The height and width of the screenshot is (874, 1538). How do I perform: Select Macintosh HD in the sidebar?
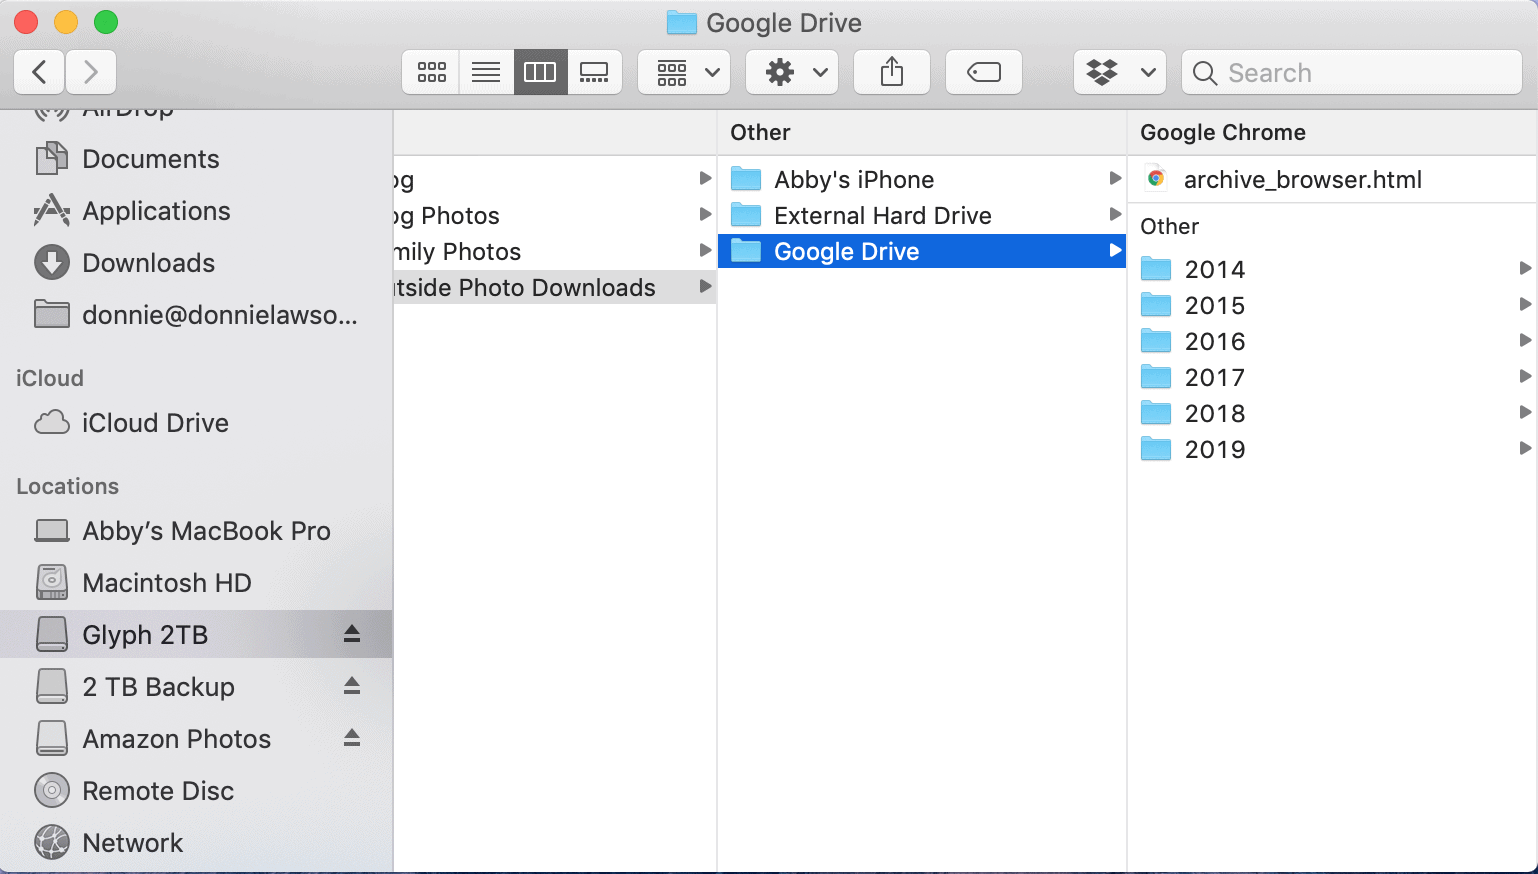[x=196, y=583]
